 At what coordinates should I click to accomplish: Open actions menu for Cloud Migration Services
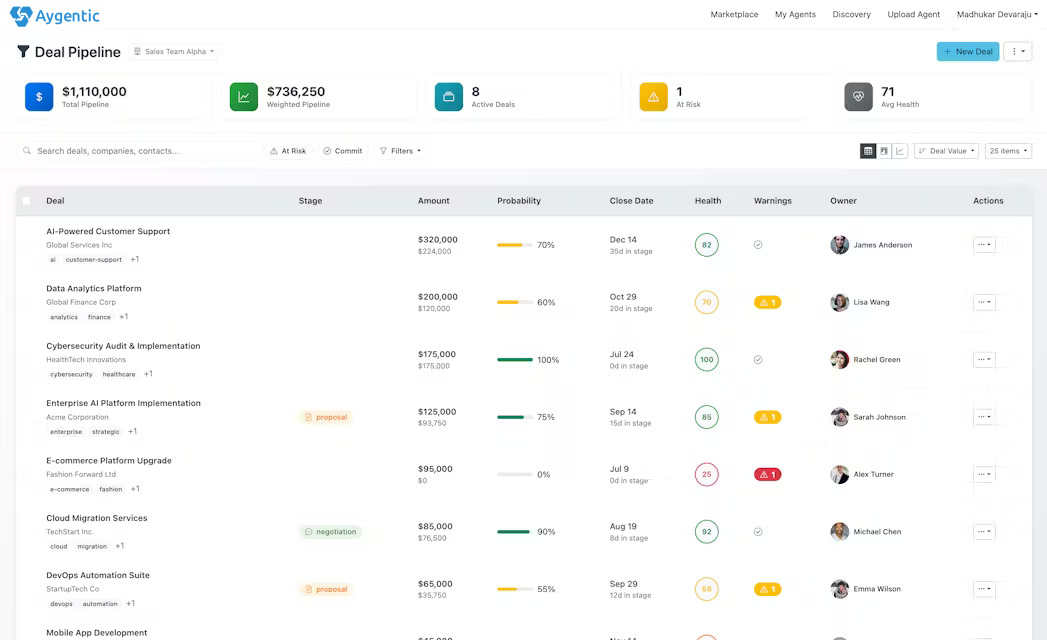click(984, 532)
